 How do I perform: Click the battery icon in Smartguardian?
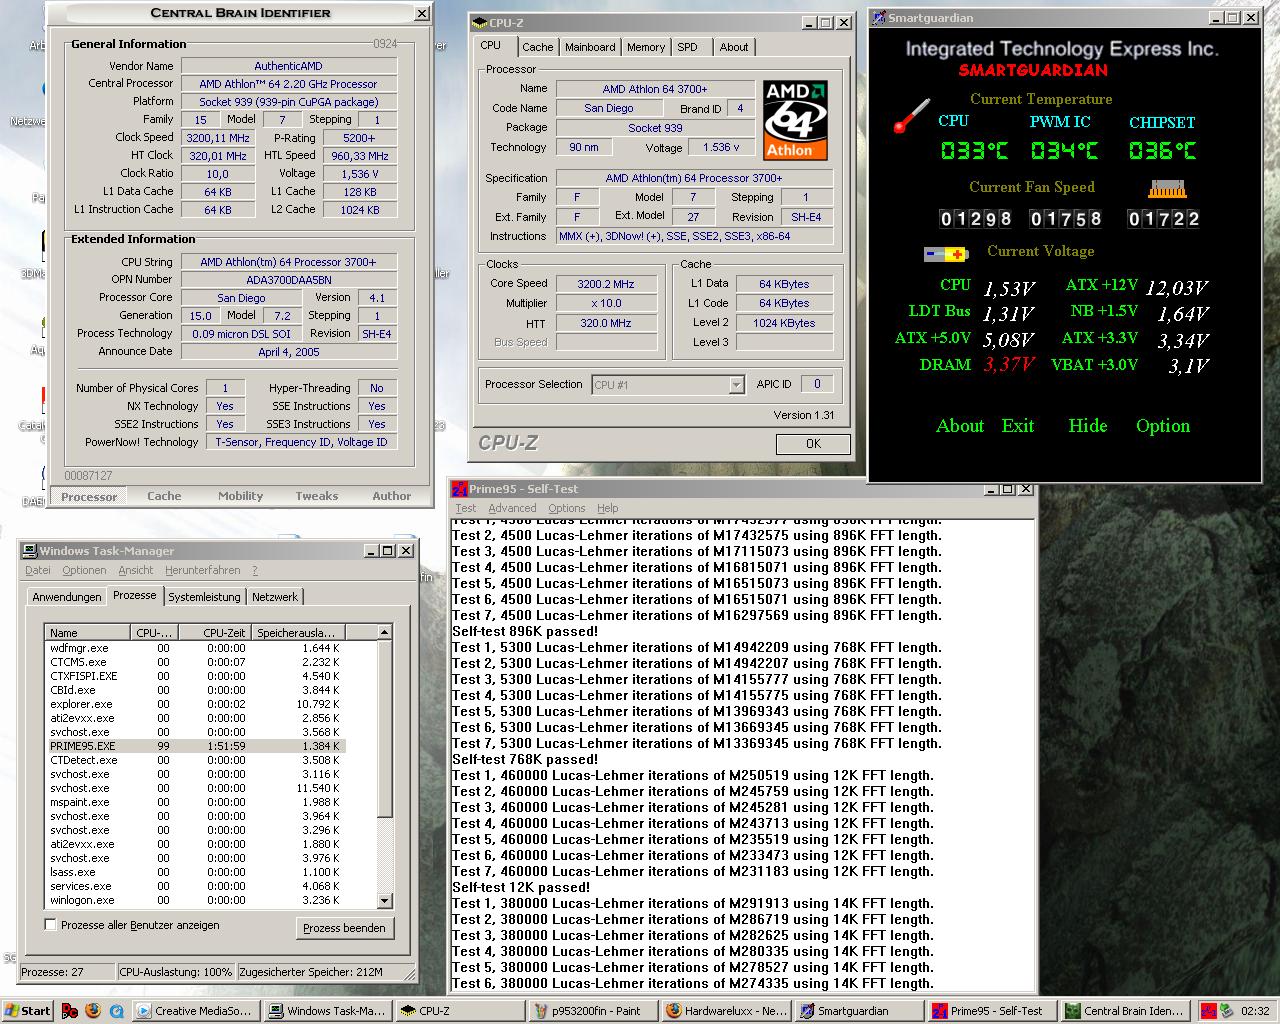click(945, 254)
